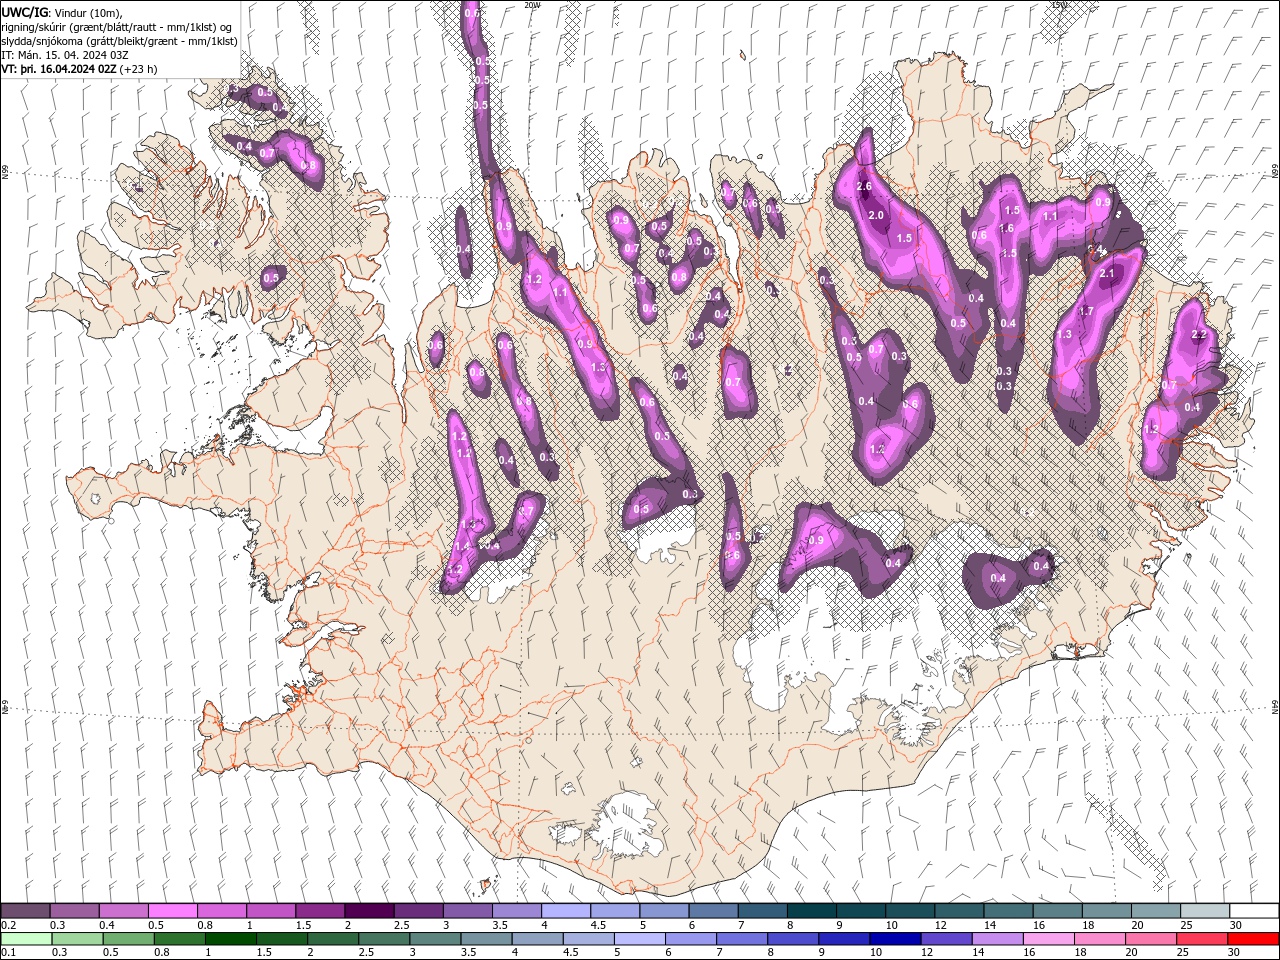Screen dimensions: 1280x960
Task: Click the bright magenta snow swatch between 0.5 and 0.8
Action: (x=173, y=911)
